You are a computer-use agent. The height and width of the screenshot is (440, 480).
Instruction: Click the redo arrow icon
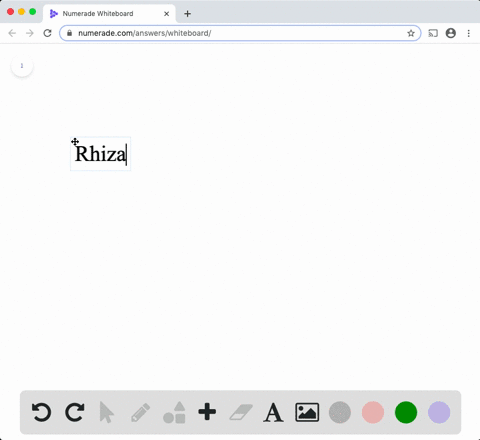pyautogui.click(x=74, y=412)
